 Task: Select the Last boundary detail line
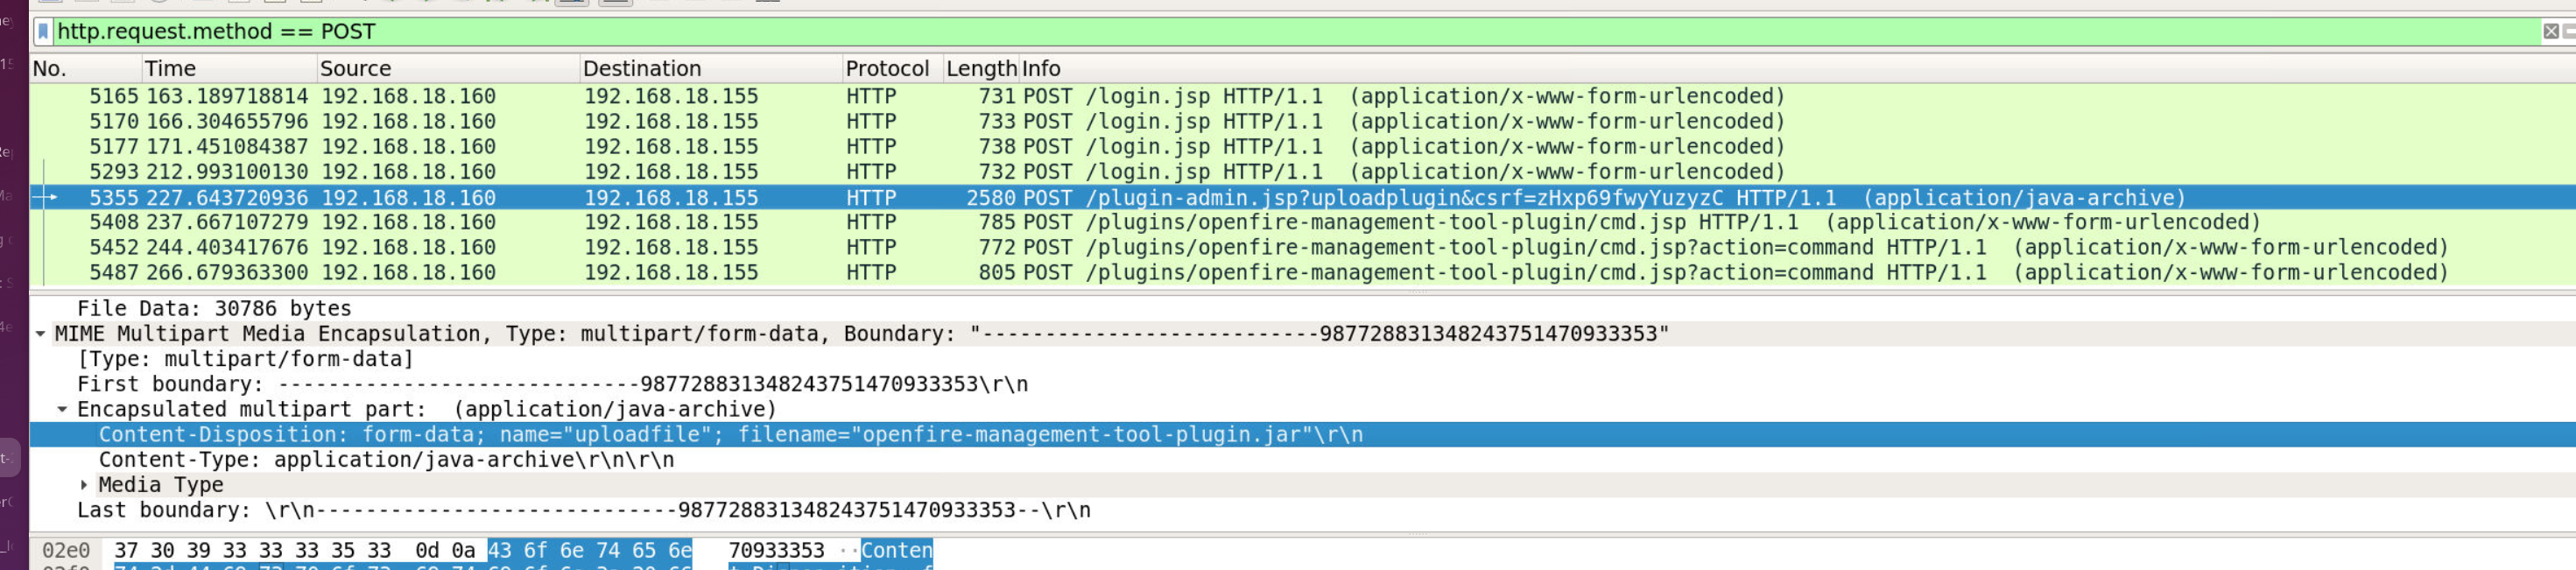pos(583,511)
